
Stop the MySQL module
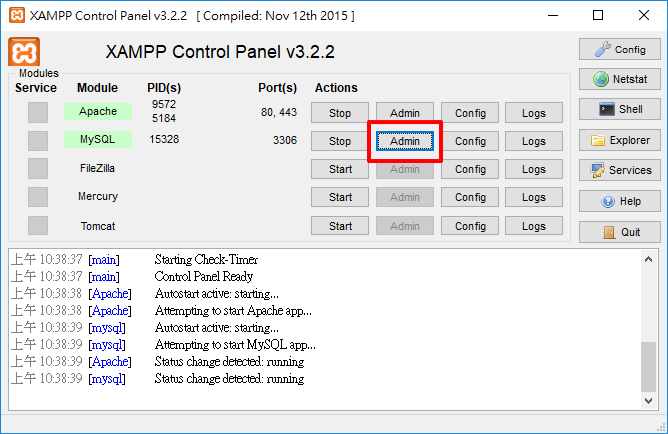340,141
